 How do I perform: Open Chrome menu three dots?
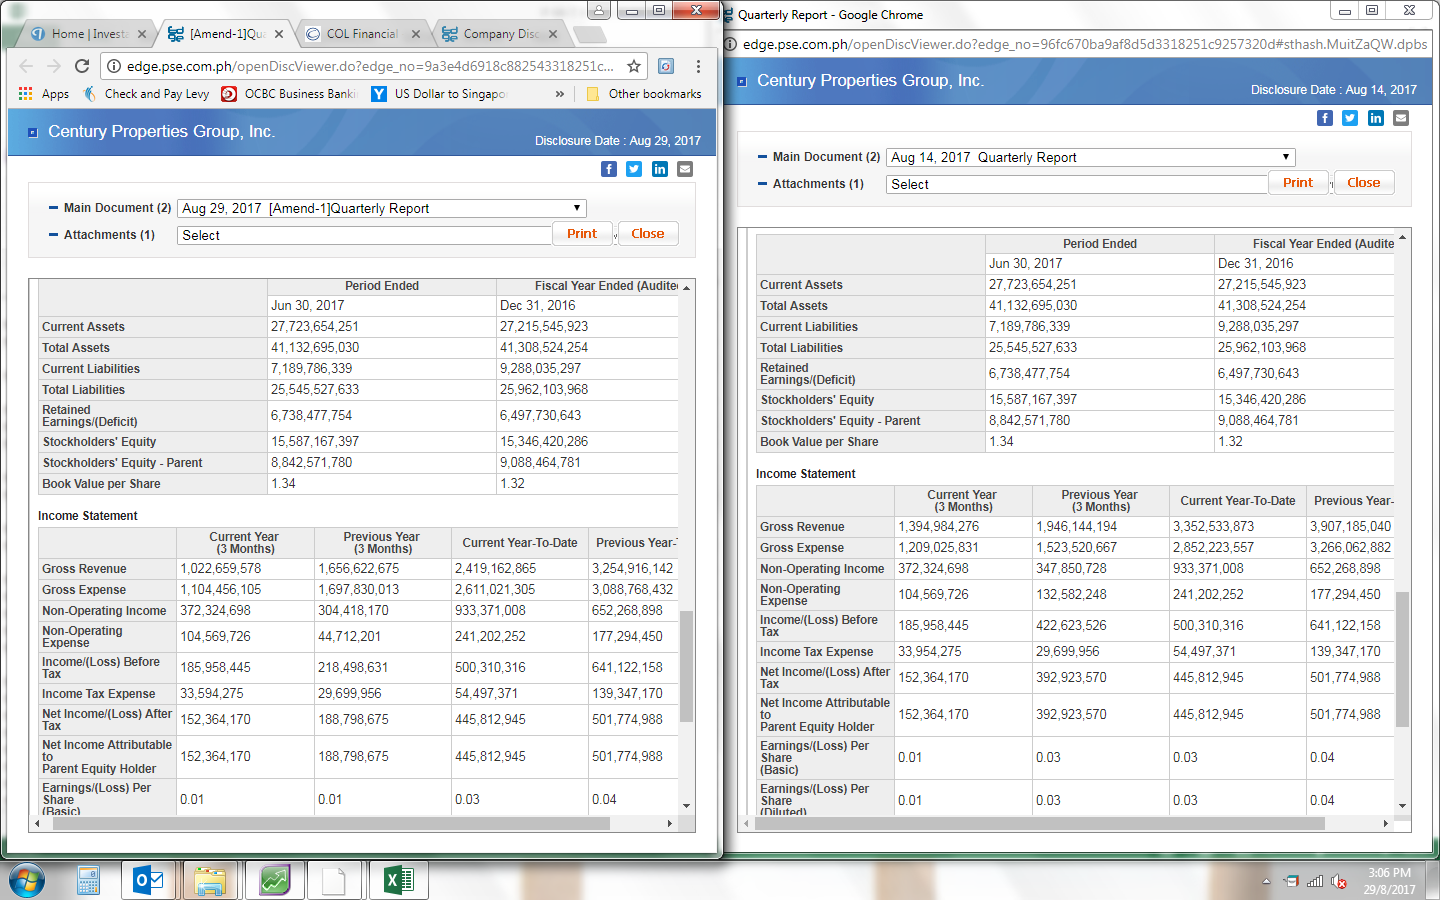coord(698,66)
